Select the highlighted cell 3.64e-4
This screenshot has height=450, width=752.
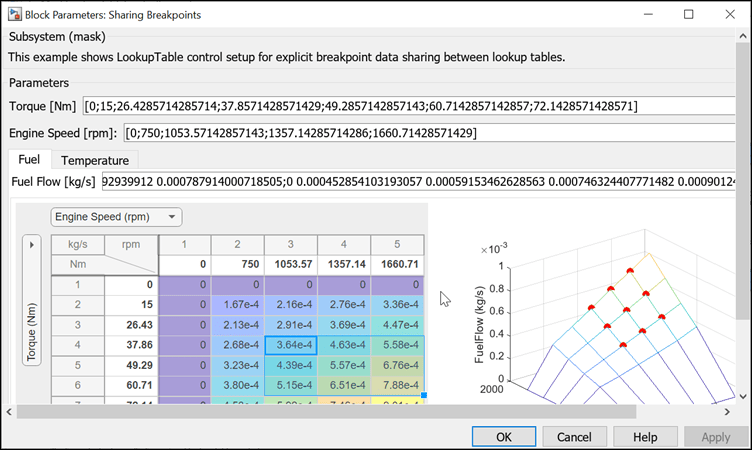click(x=291, y=345)
